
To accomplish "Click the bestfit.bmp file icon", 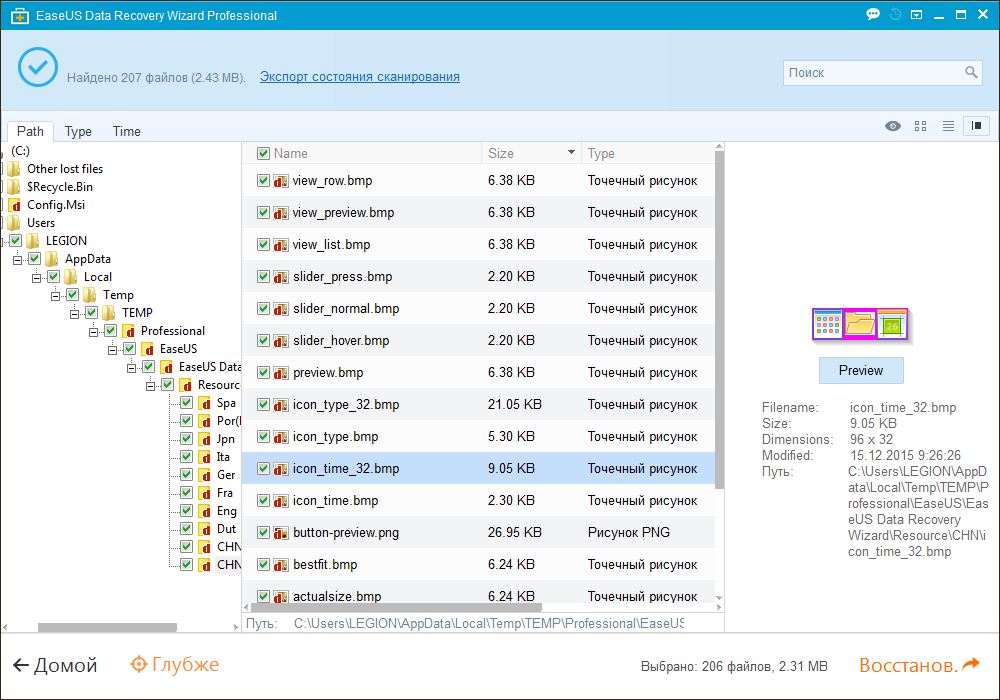I will [281, 565].
